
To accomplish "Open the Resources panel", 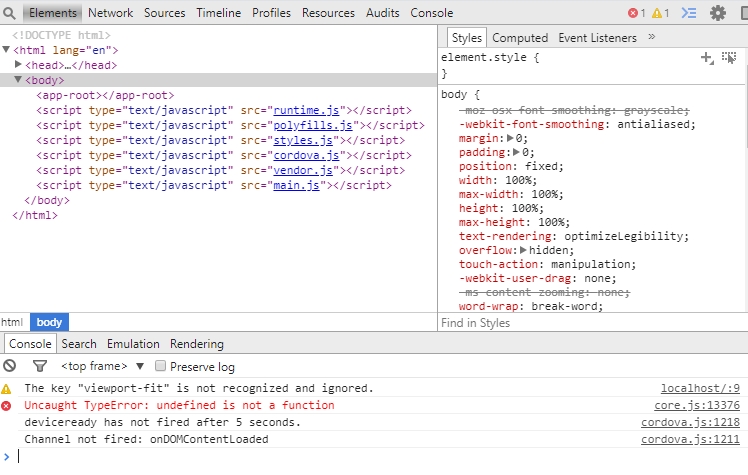I will (328, 13).
